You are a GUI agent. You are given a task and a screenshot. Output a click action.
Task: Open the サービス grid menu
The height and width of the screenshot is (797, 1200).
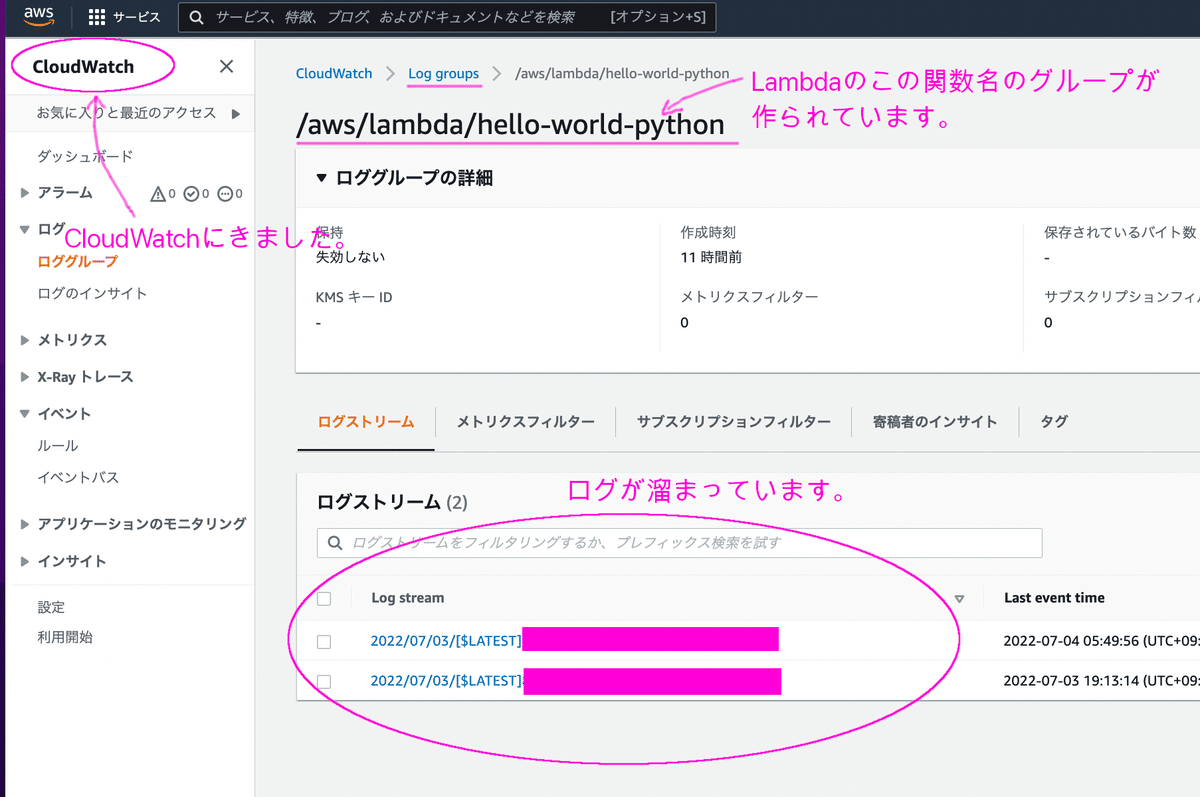(124, 17)
